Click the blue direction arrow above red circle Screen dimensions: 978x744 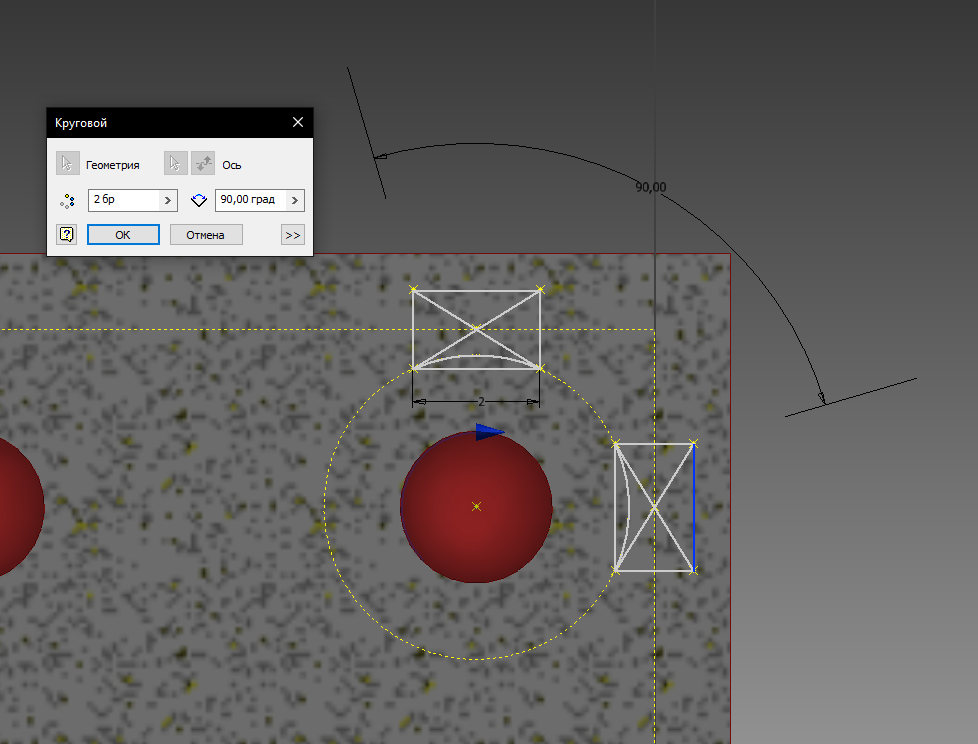coord(488,431)
